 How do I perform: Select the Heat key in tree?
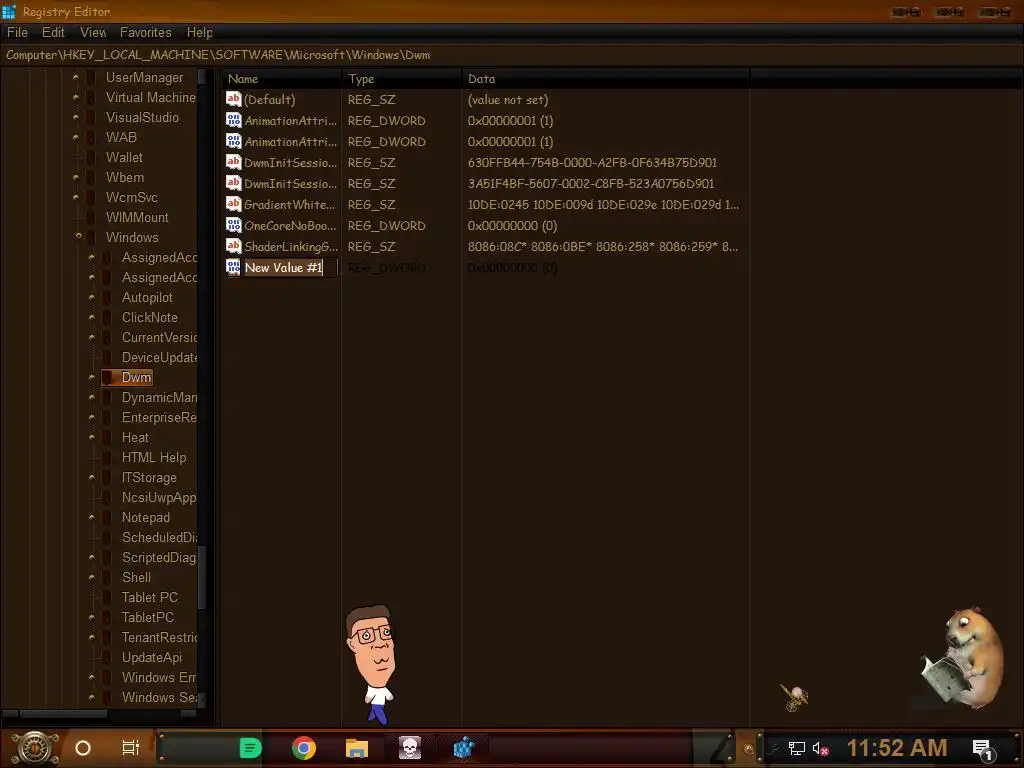(135, 438)
